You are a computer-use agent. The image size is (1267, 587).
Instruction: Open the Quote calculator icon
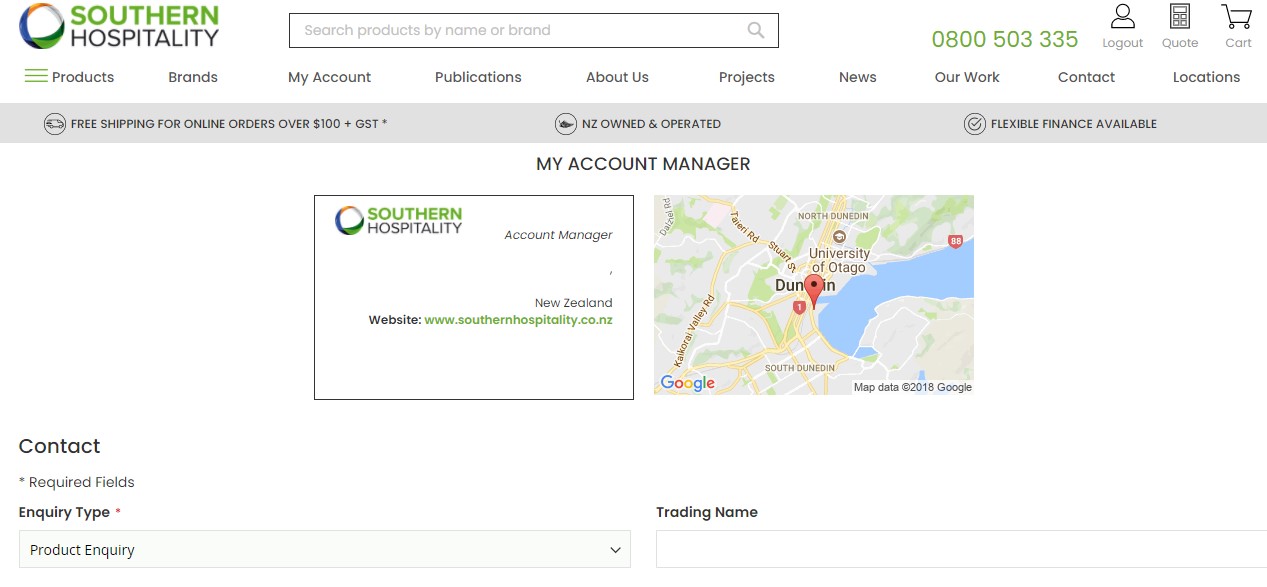(x=1180, y=17)
